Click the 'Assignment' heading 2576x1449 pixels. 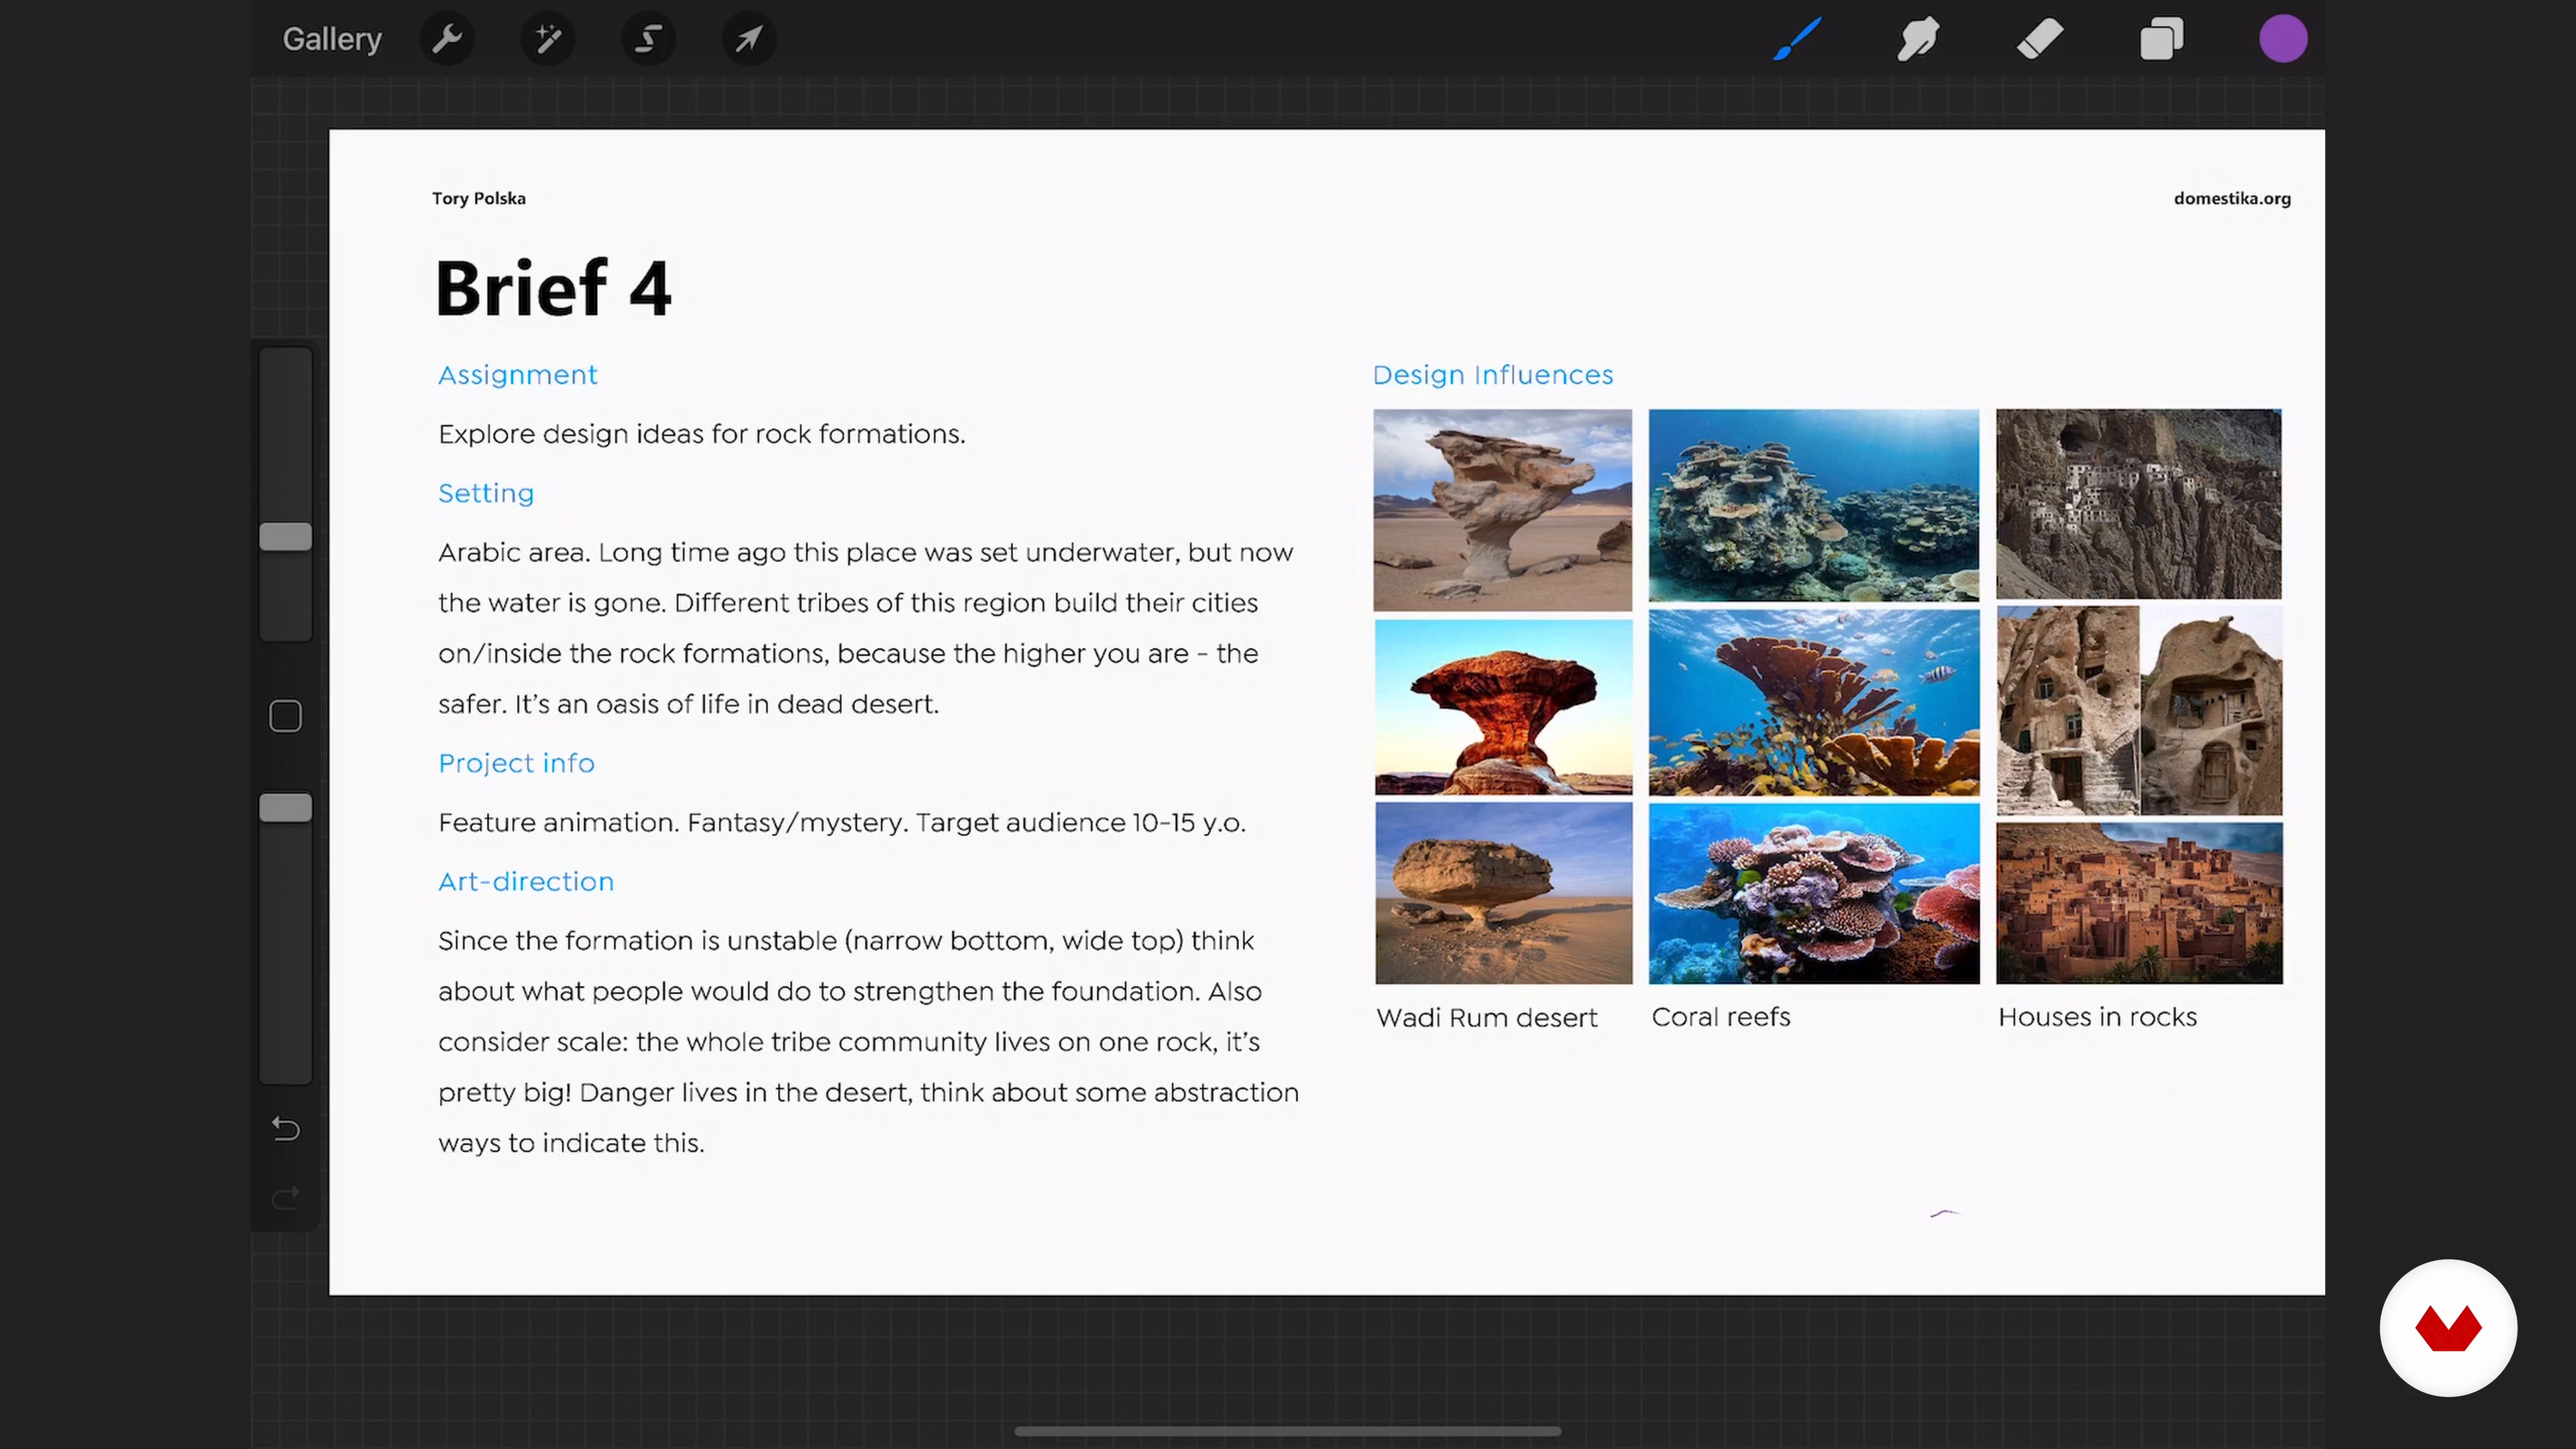(x=517, y=375)
